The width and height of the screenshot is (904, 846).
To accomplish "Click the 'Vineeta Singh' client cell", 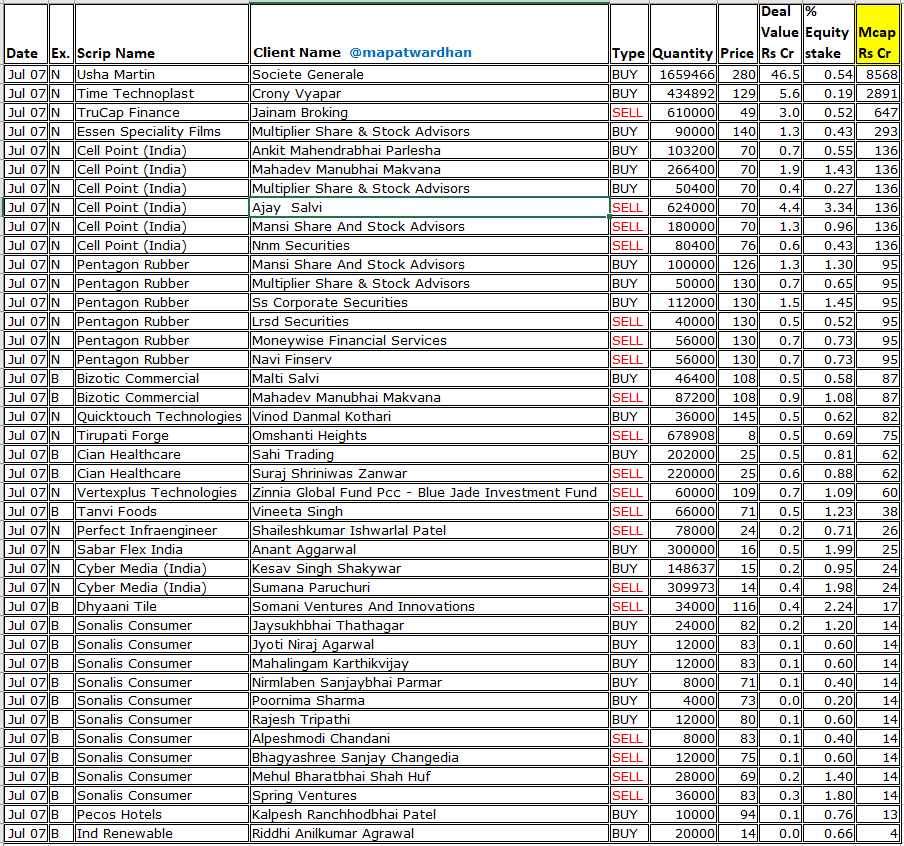I will [x=429, y=512].
